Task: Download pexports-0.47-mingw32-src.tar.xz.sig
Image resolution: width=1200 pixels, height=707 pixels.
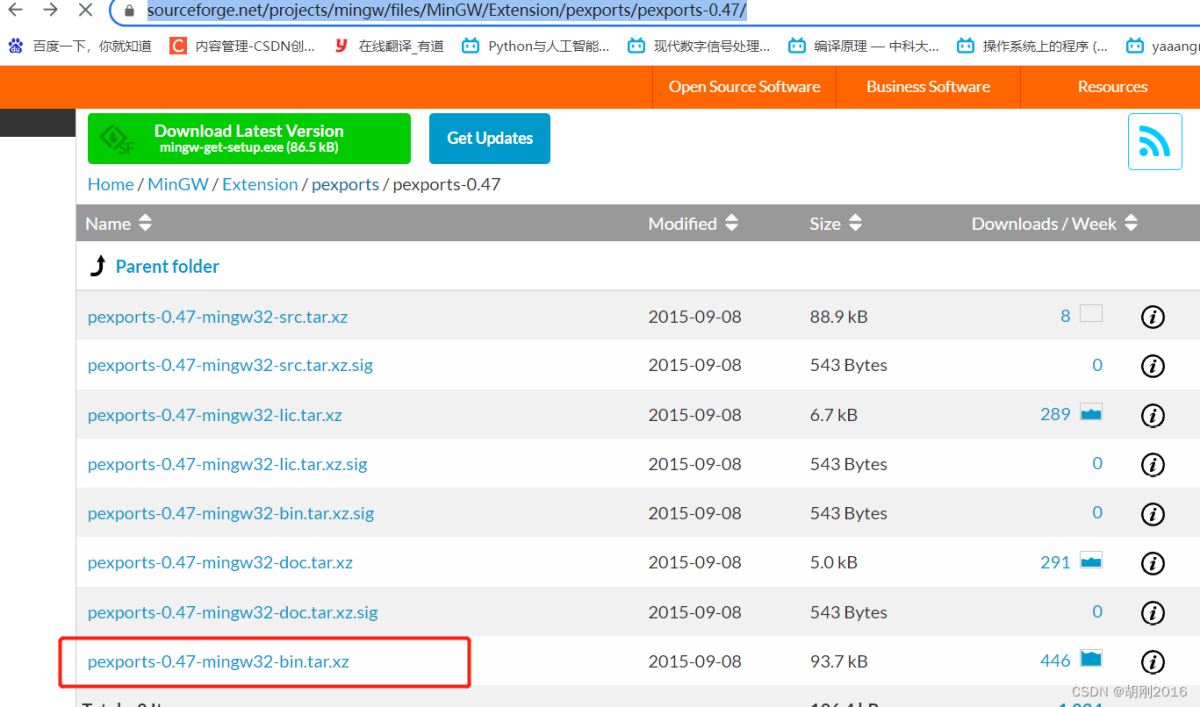Action: (x=230, y=366)
